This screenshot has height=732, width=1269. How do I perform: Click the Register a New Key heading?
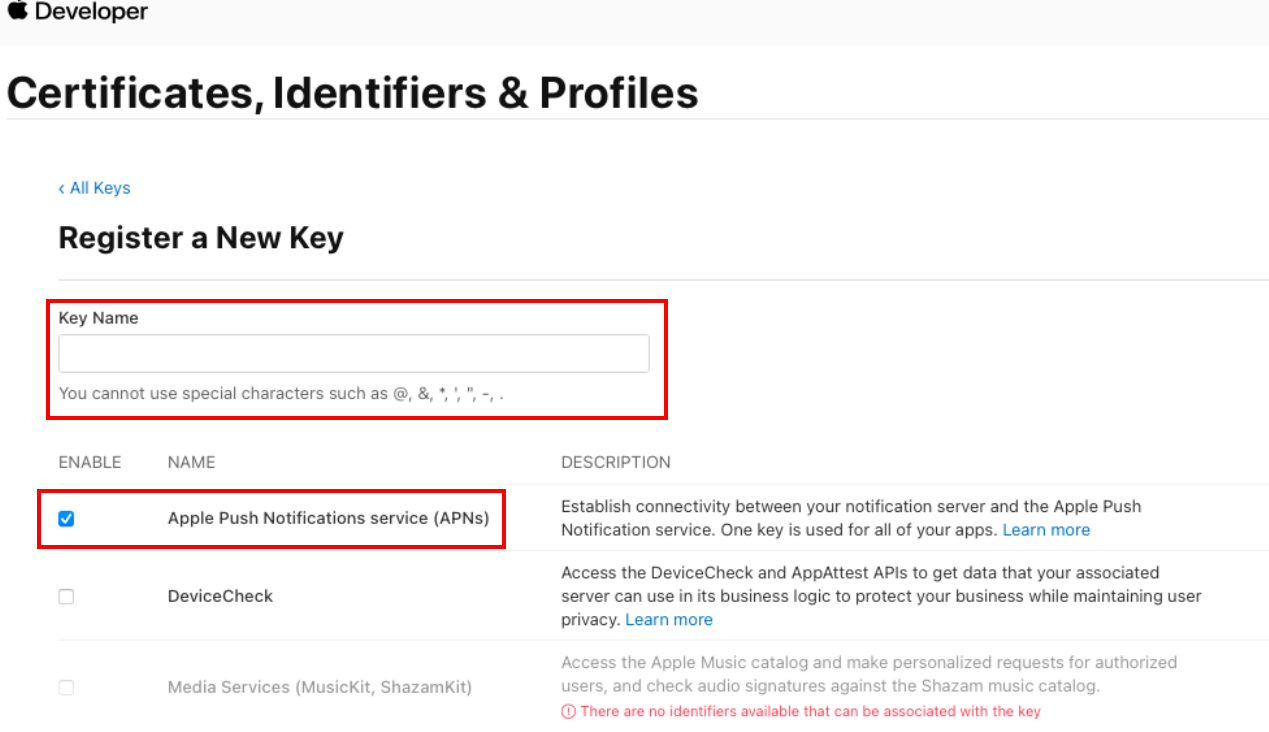click(x=201, y=238)
